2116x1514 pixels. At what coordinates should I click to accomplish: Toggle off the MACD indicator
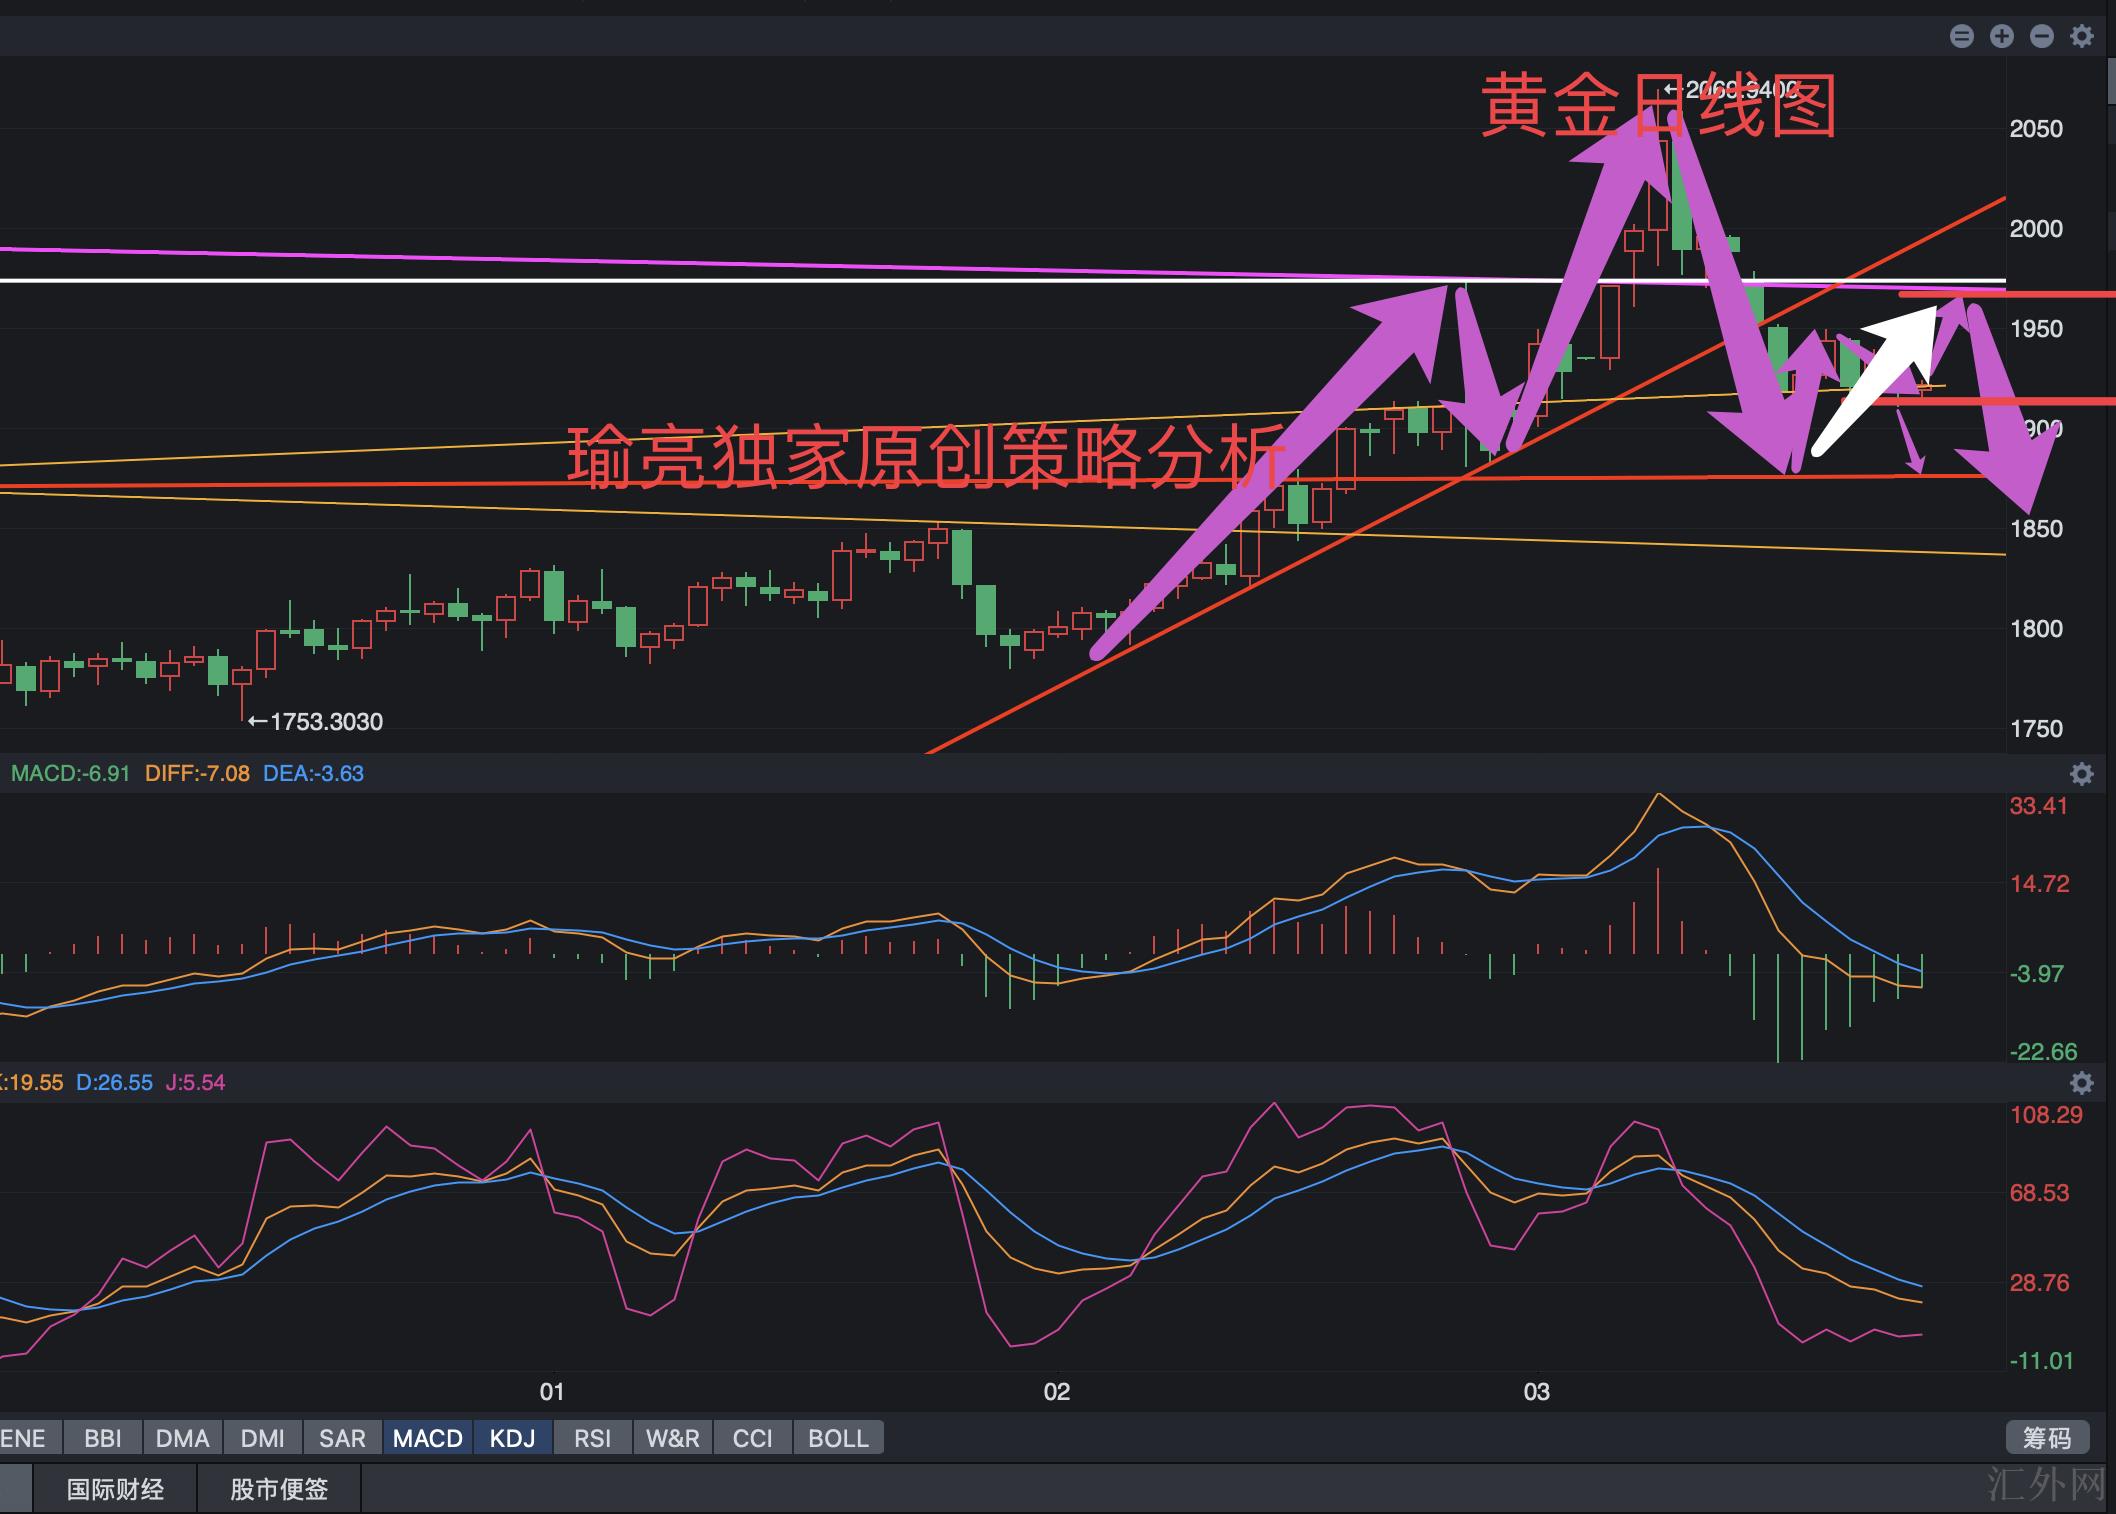pos(427,1438)
